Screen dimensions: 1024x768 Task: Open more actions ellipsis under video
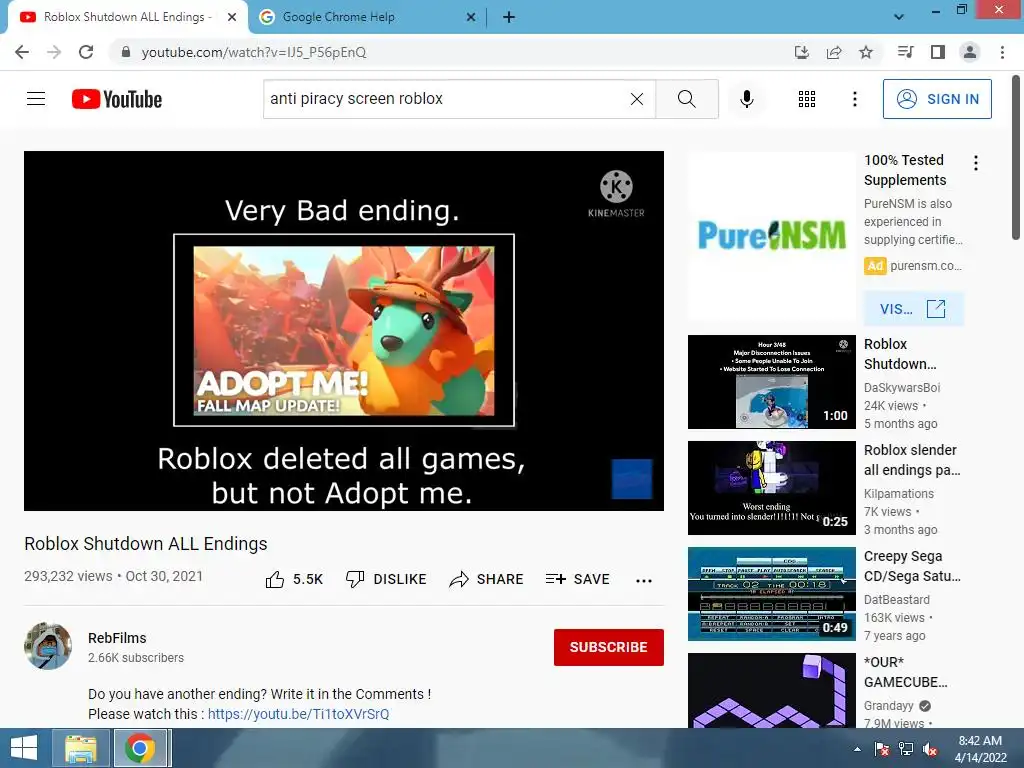[x=644, y=581]
